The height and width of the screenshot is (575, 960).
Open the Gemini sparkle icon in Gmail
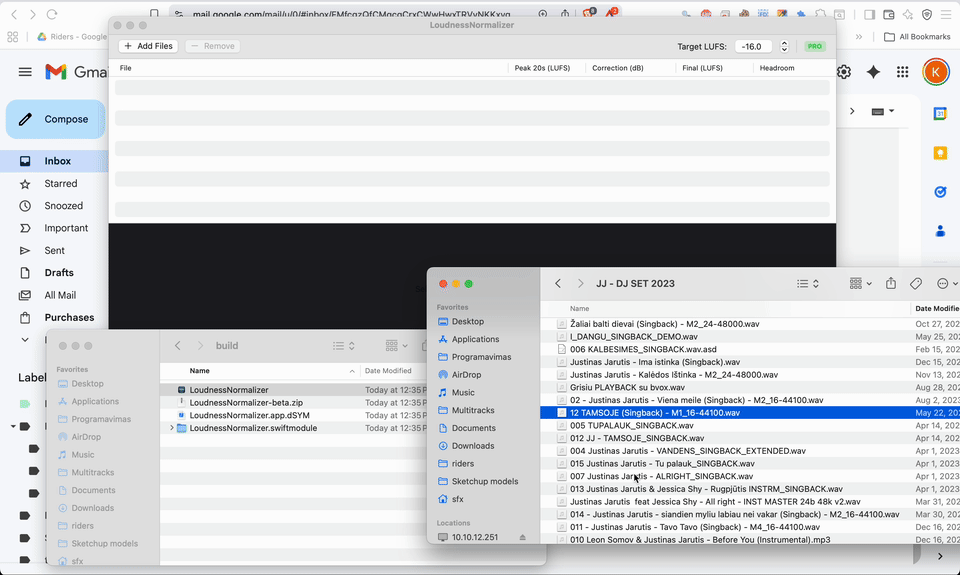point(873,72)
